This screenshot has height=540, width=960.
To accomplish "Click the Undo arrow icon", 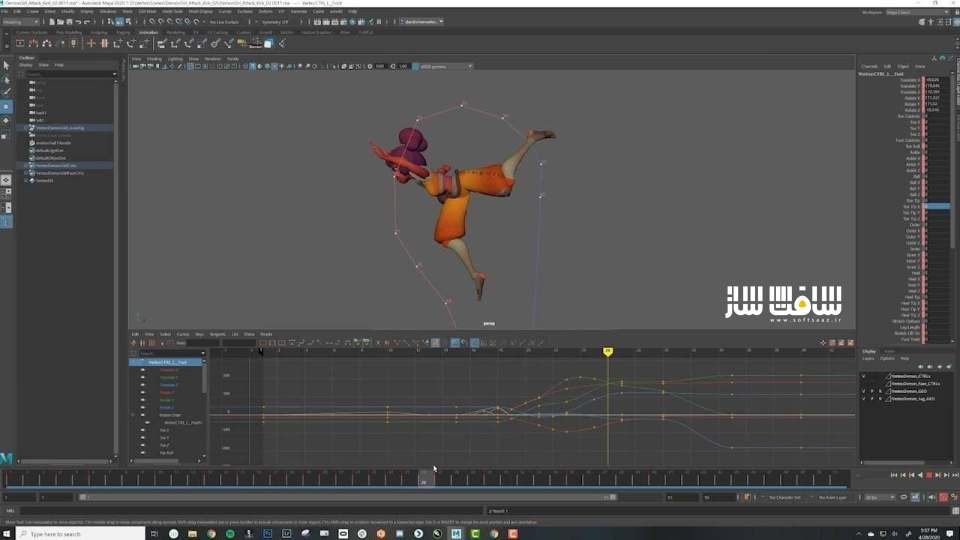I will [x=78, y=22].
